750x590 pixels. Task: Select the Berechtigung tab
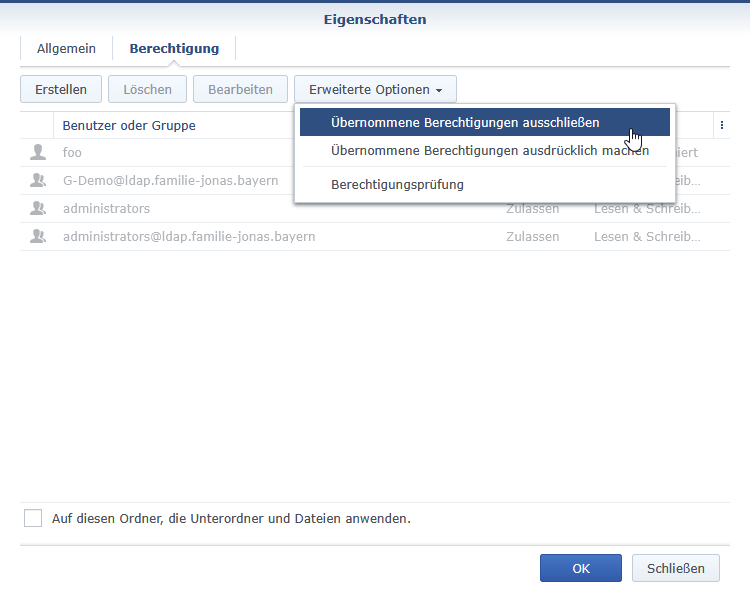pyautogui.click(x=174, y=48)
